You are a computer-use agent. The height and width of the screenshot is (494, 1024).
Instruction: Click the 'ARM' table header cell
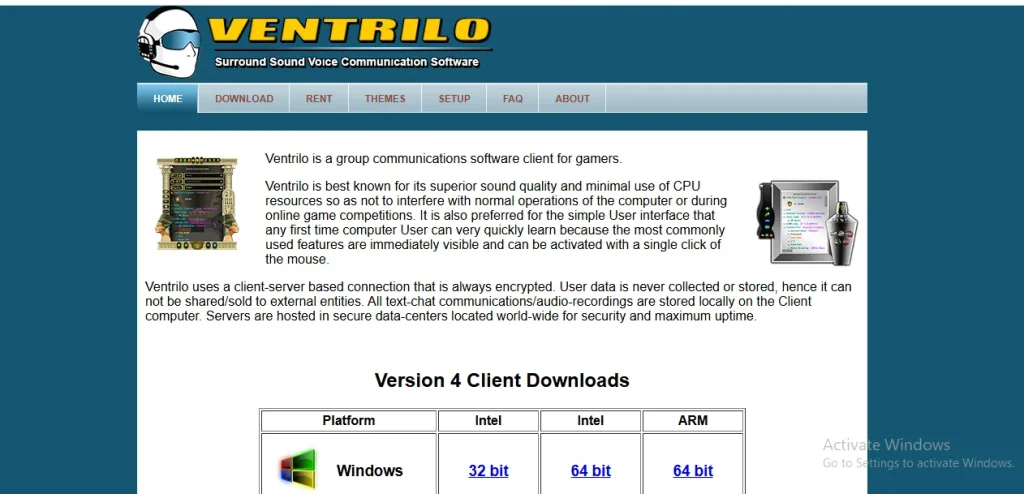693,420
